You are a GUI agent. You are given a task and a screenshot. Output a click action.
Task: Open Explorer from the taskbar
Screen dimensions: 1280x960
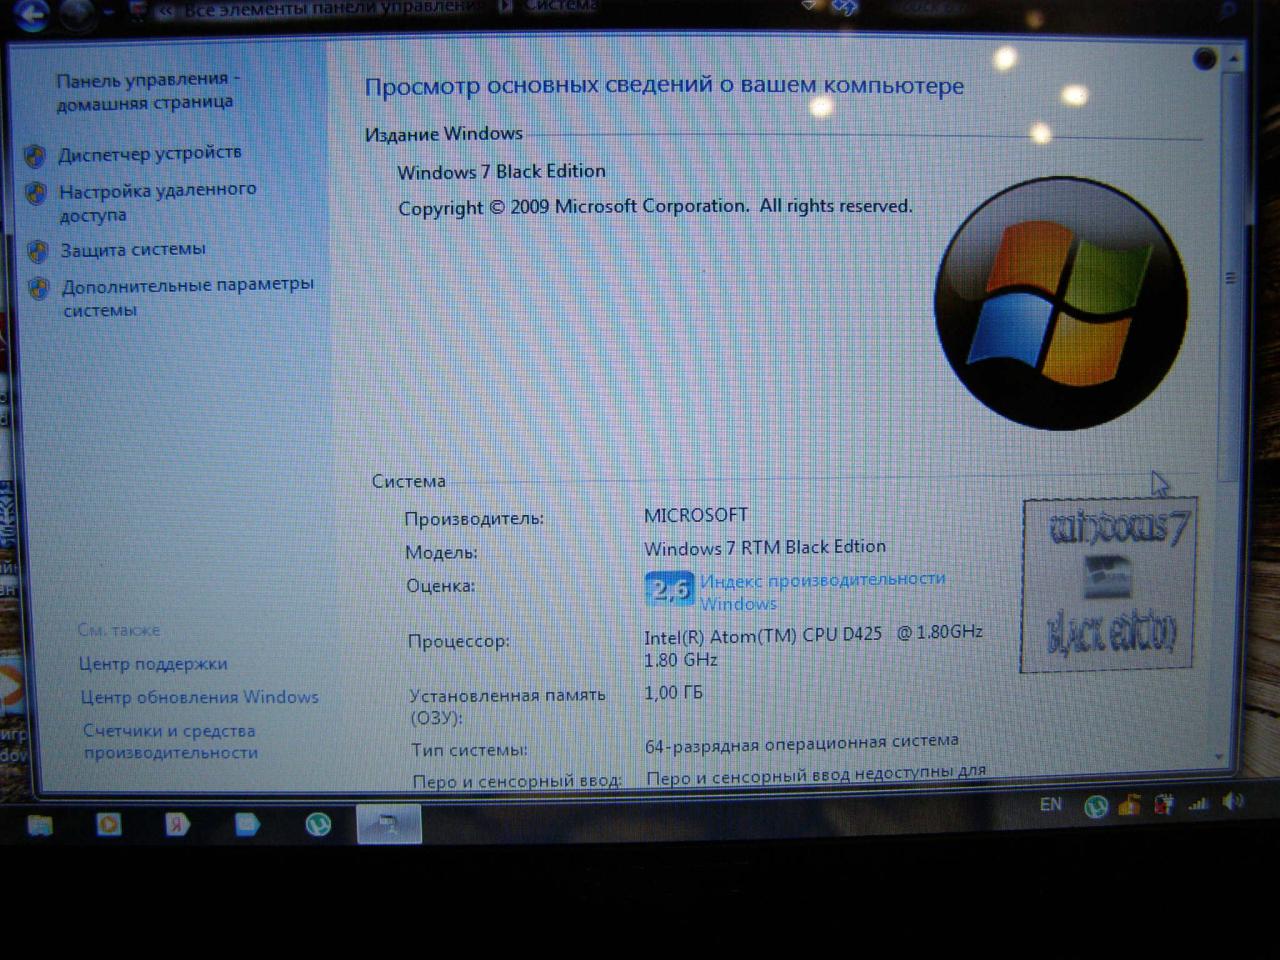tap(39, 825)
